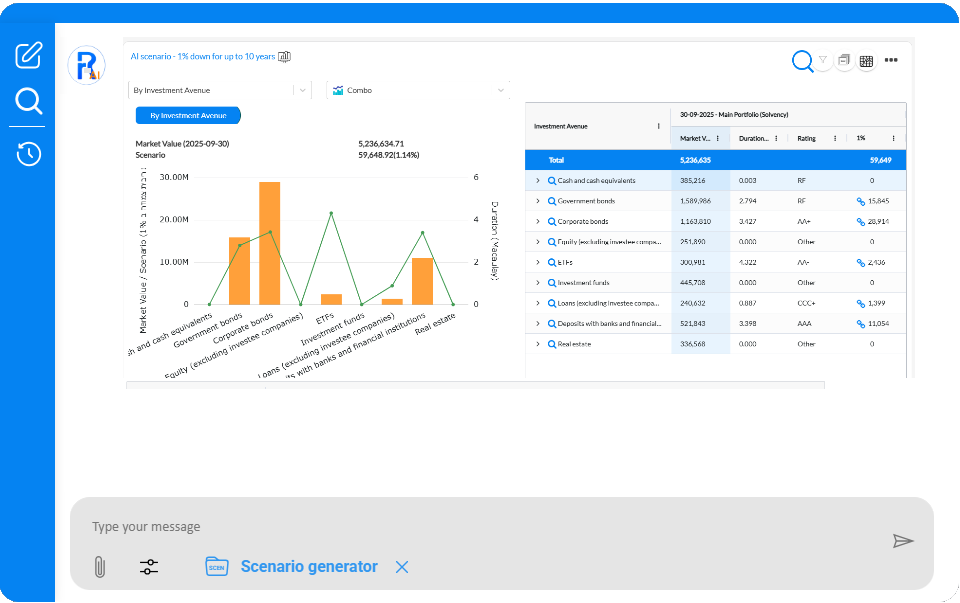Open the settings sliders icon in message bar
The image size is (960, 603).
pos(149,567)
